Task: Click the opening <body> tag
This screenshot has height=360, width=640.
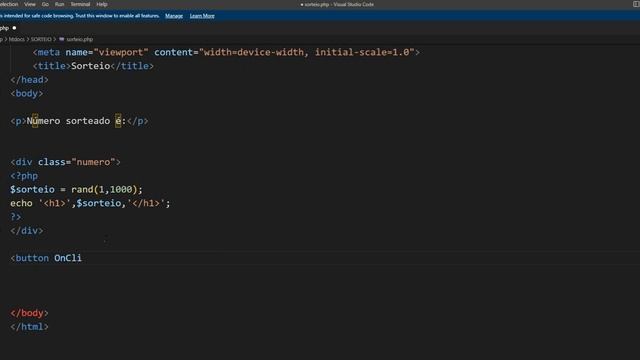Action: tap(27, 93)
